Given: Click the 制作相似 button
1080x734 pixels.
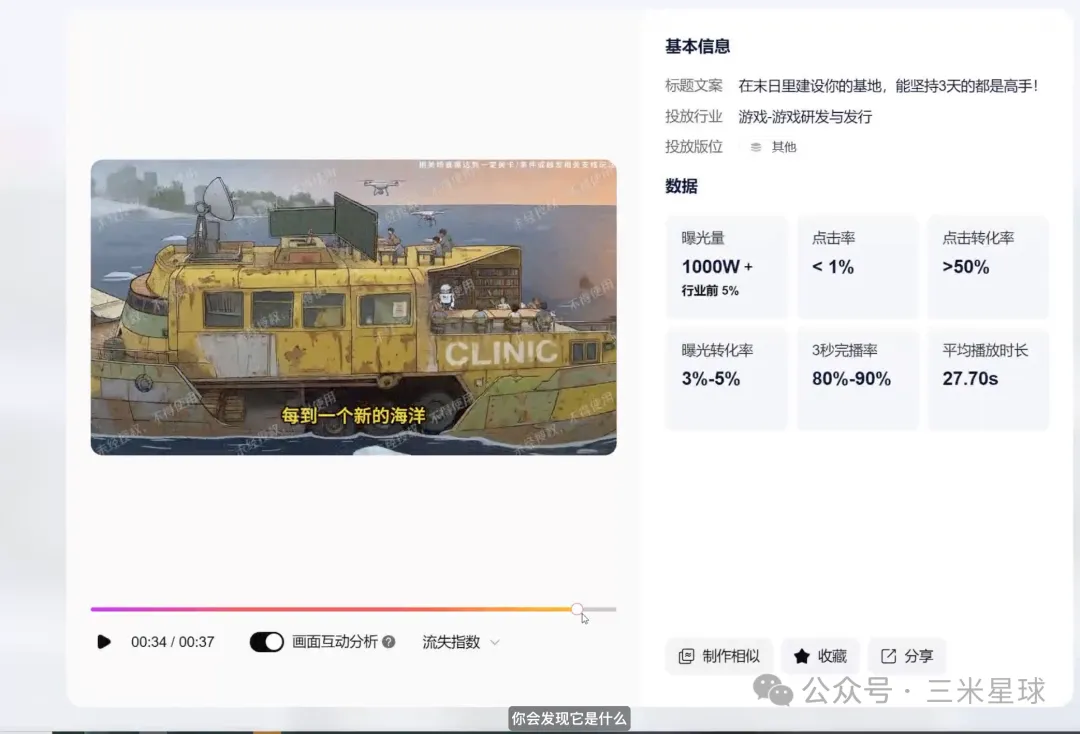Looking at the screenshot, I should pyautogui.click(x=719, y=656).
